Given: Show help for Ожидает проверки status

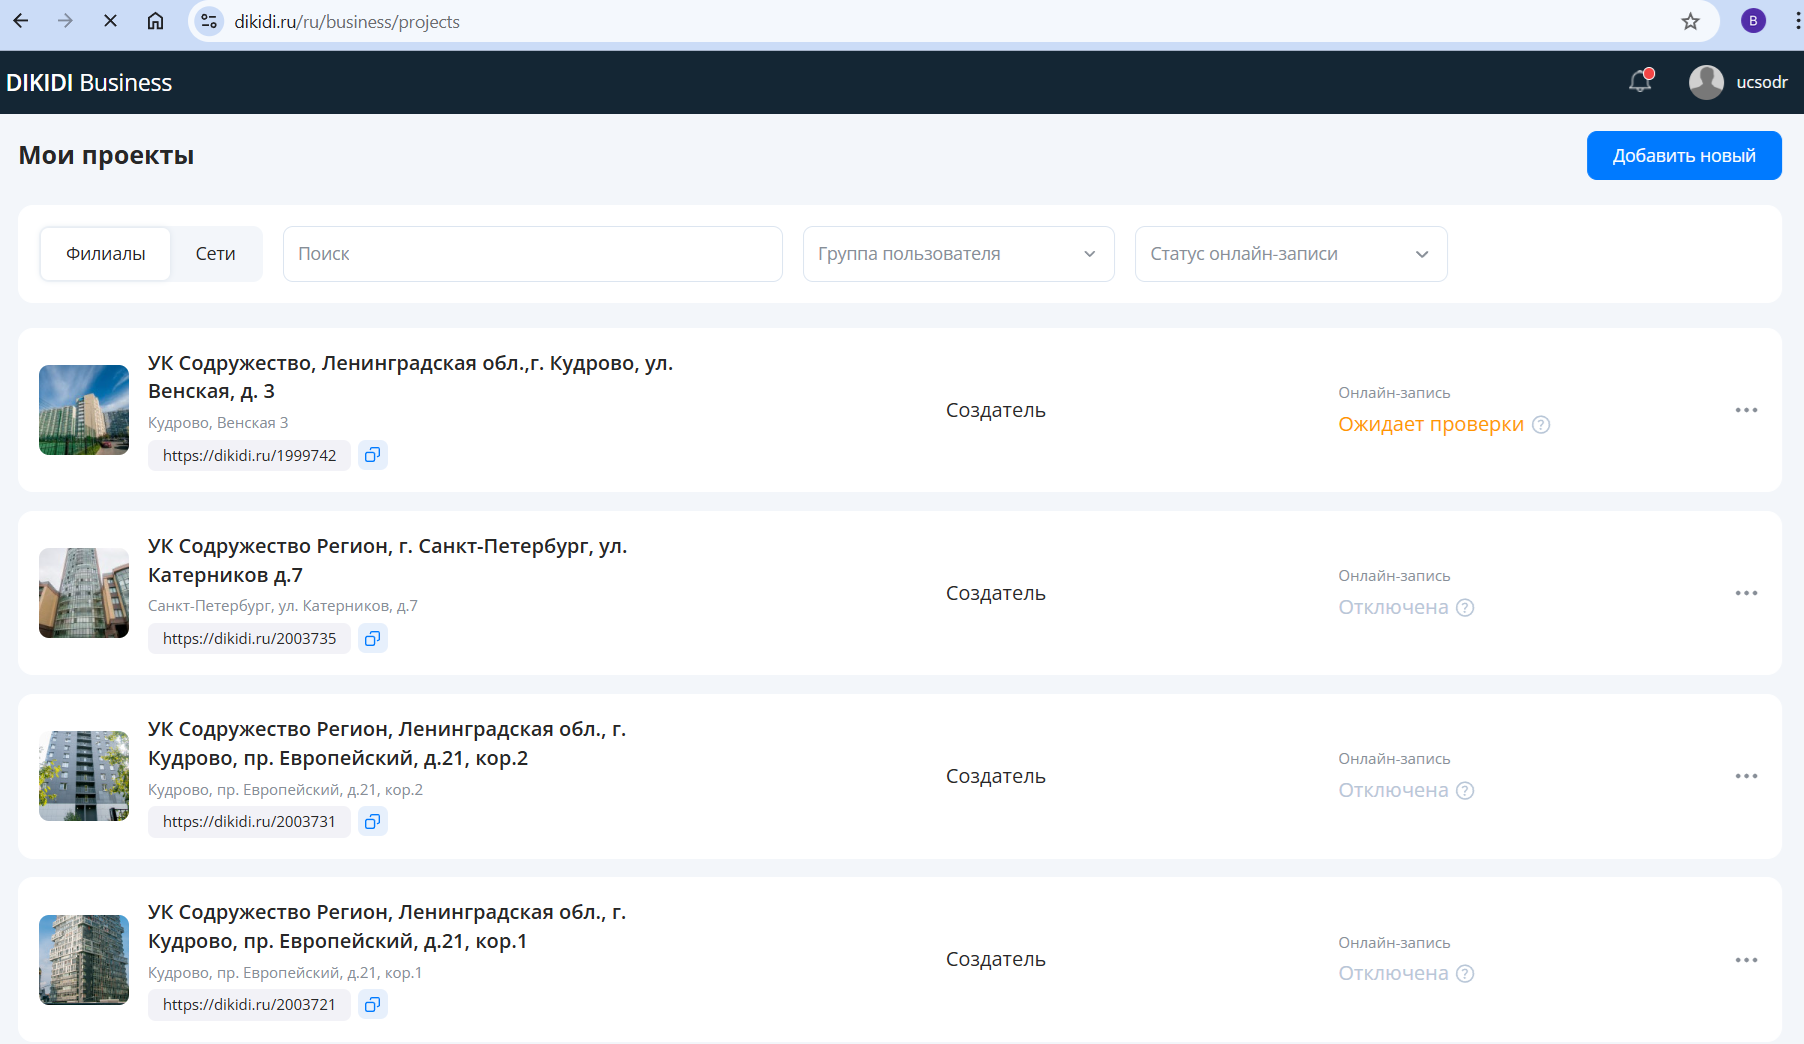Looking at the screenshot, I should [1541, 425].
